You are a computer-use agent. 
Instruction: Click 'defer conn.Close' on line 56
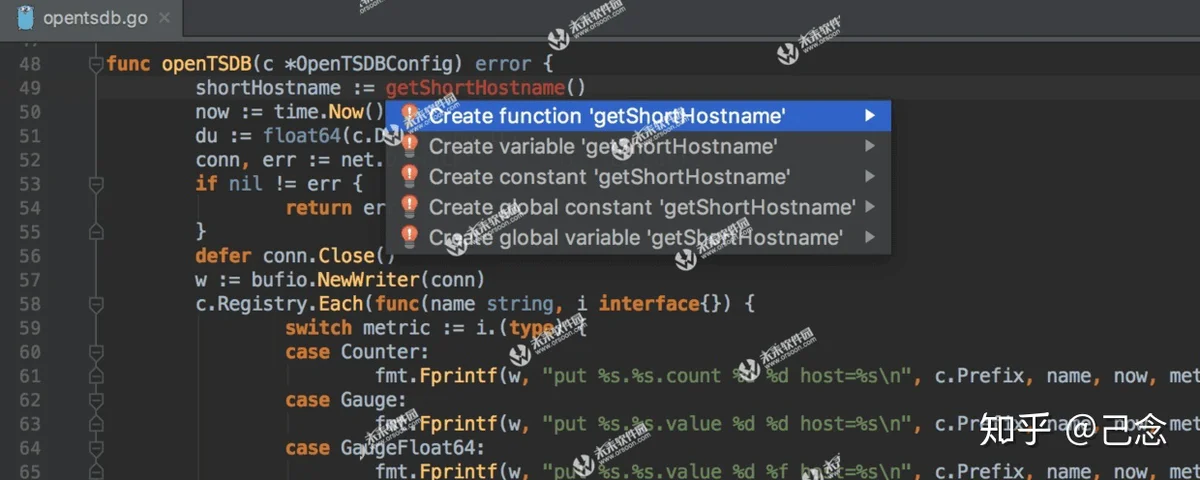coord(284,256)
